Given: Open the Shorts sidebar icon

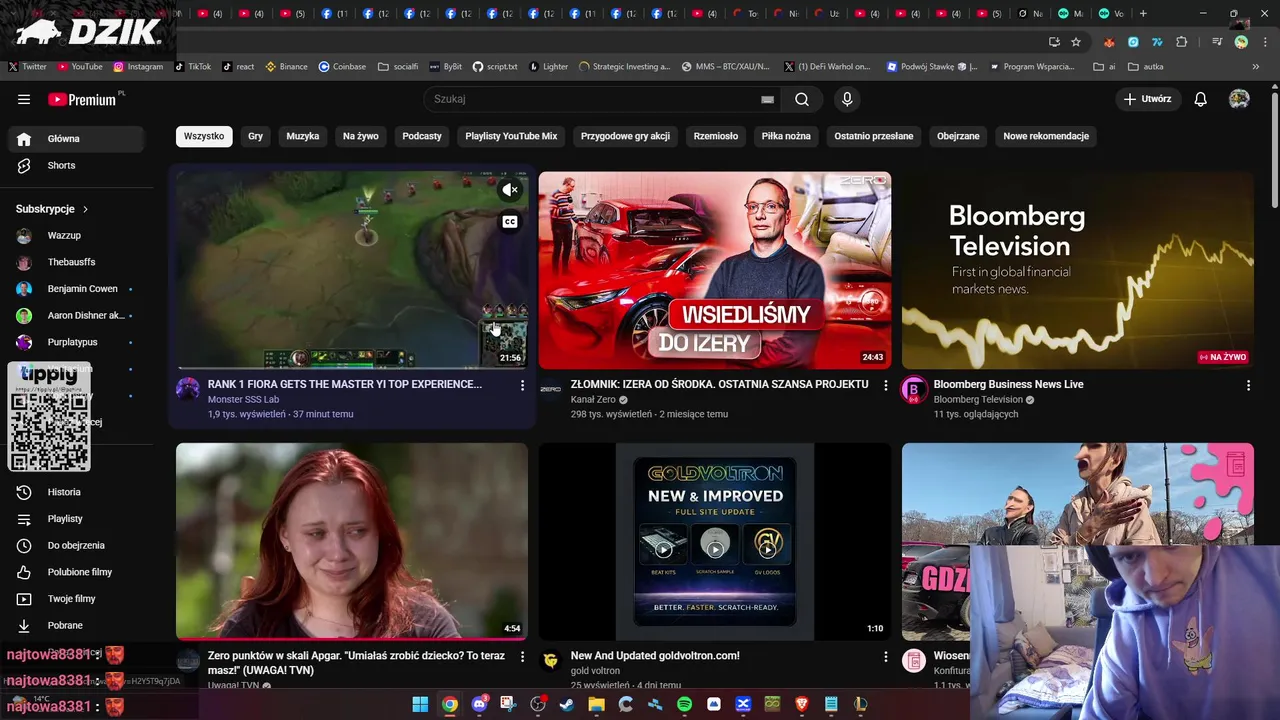Looking at the screenshot, I should [24, 165].
